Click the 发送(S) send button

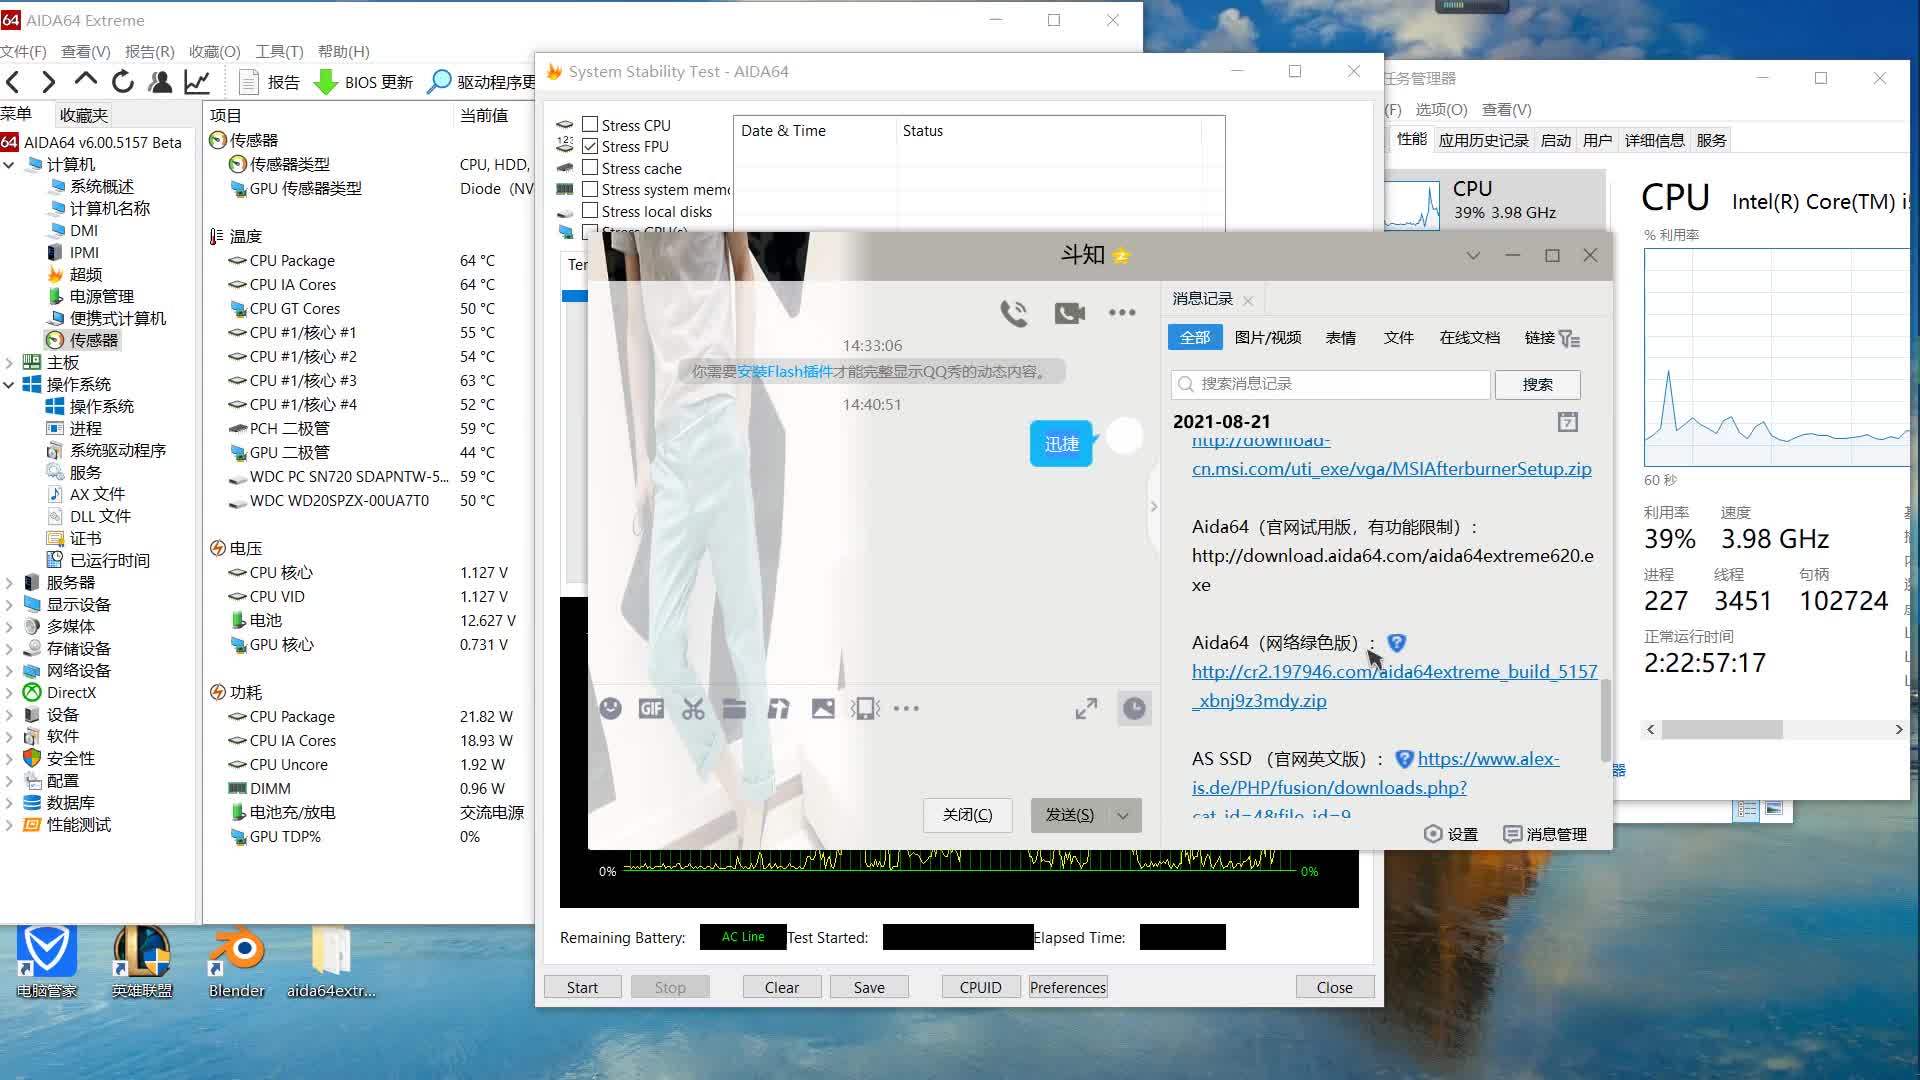[1070, 815]
